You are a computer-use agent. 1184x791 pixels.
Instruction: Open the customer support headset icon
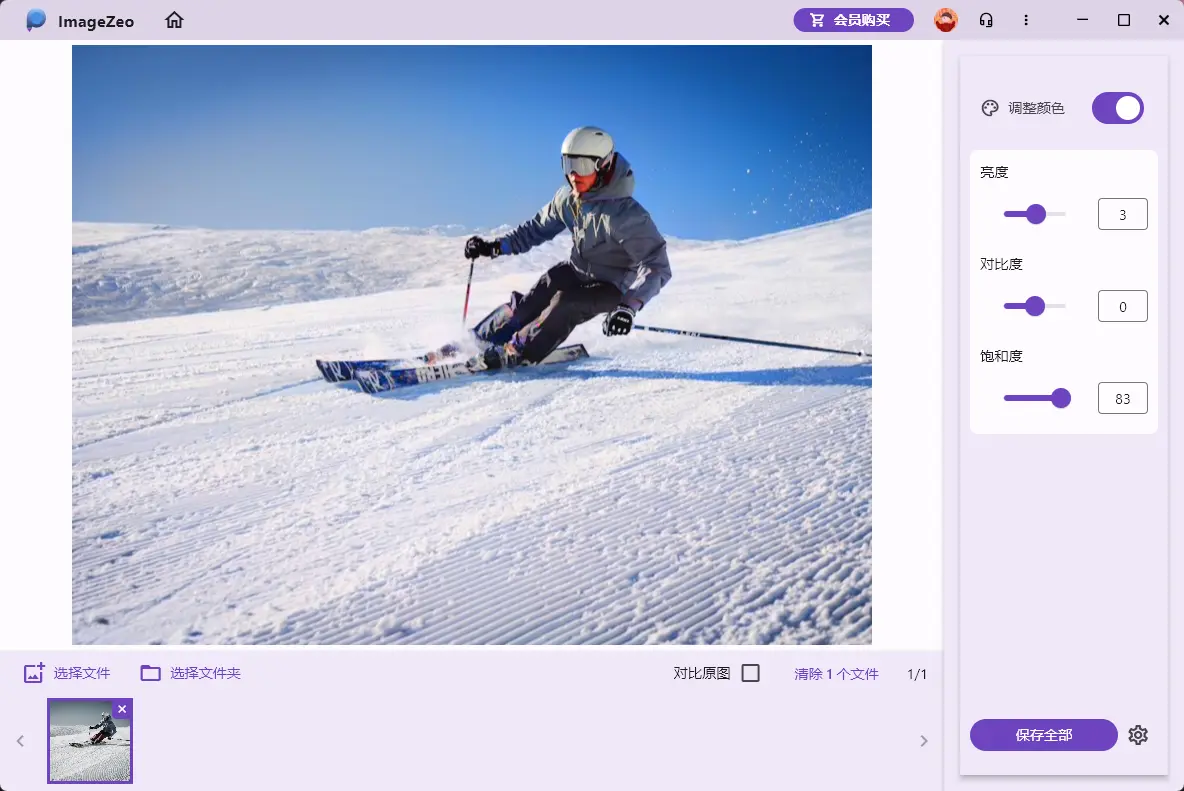click(986, 20)
